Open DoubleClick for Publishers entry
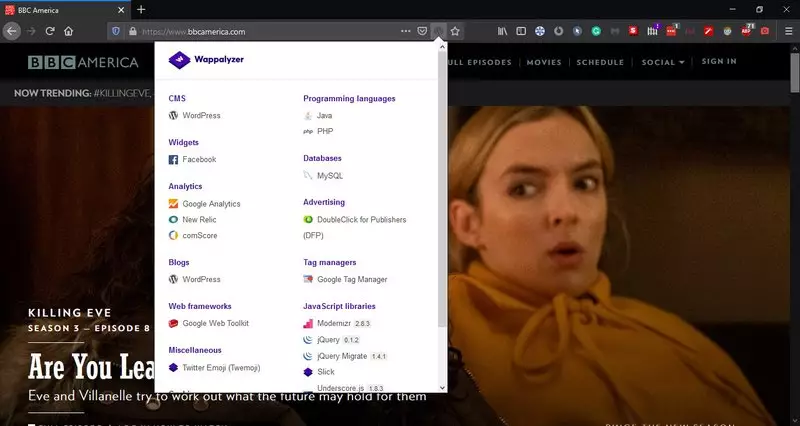Image resolution: width=800 pixels, height=426 pixels. click(x=355, y=227)
